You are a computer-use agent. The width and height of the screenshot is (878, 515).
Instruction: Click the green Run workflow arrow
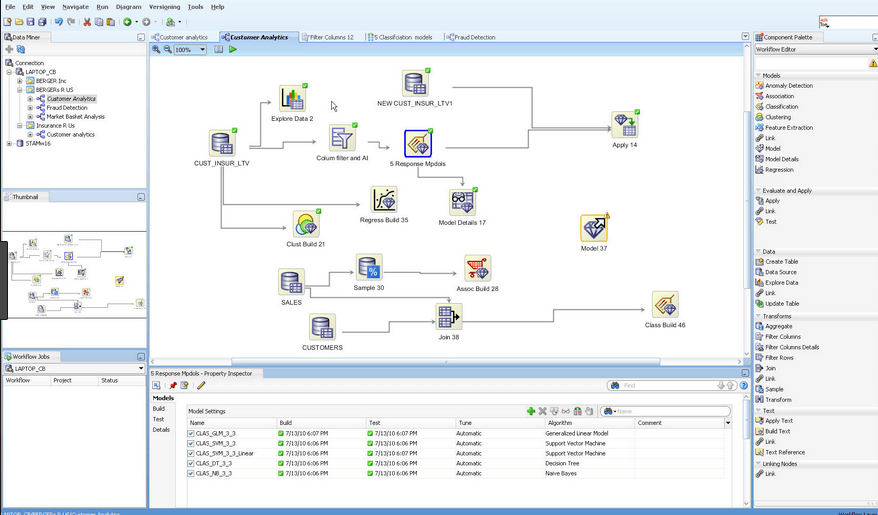(x=233, y=49)
